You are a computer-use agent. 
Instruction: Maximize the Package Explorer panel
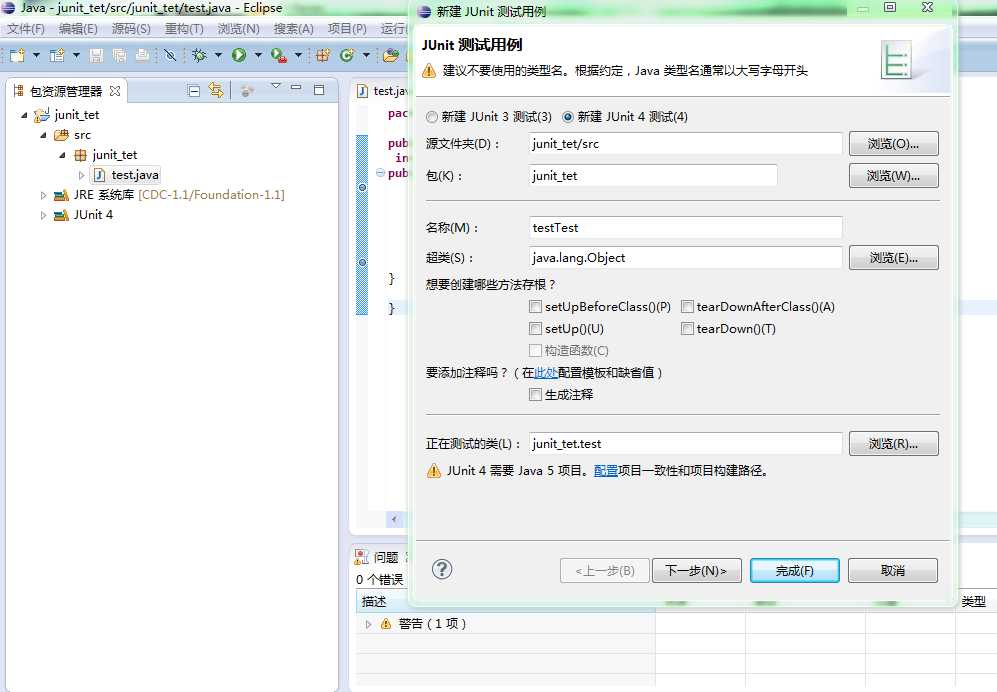click(x=319, y=90)
